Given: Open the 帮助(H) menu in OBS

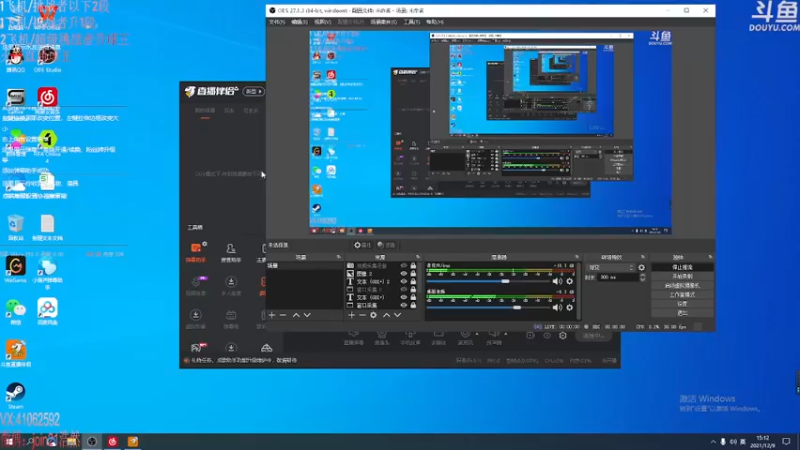Looking at the screenshot, I should coord(435,22).
